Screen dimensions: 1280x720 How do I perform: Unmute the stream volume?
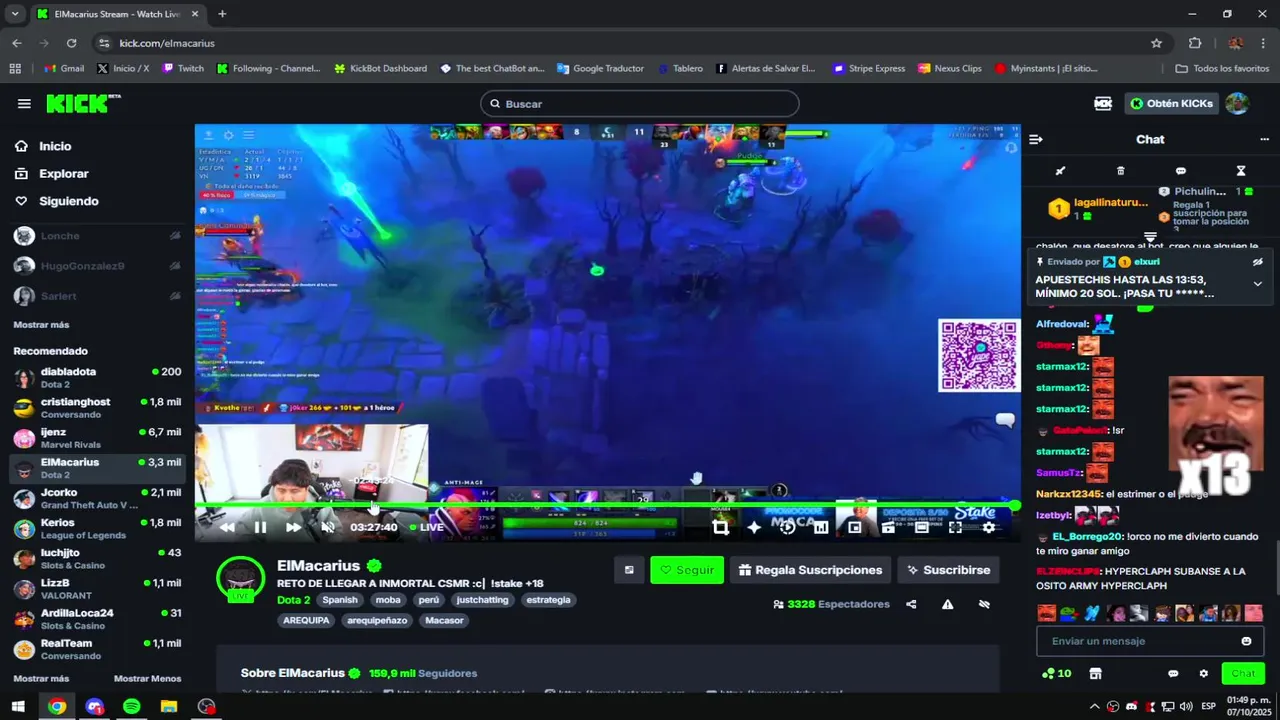[x=327, y=527]
